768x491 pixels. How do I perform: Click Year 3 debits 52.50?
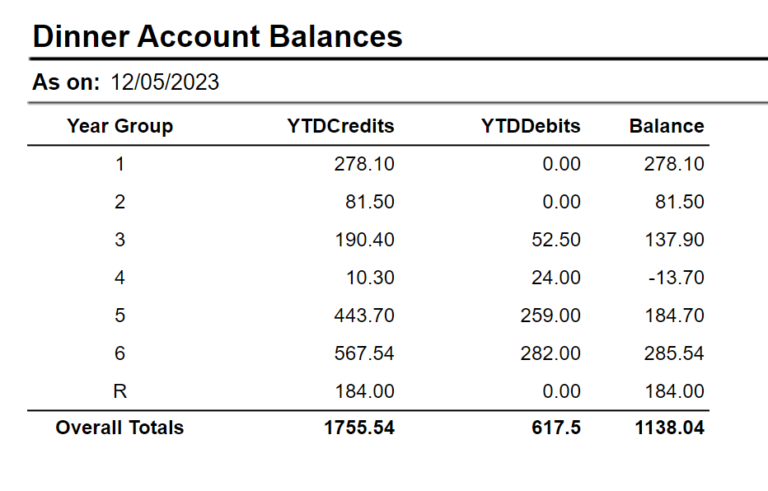[555, 240]
